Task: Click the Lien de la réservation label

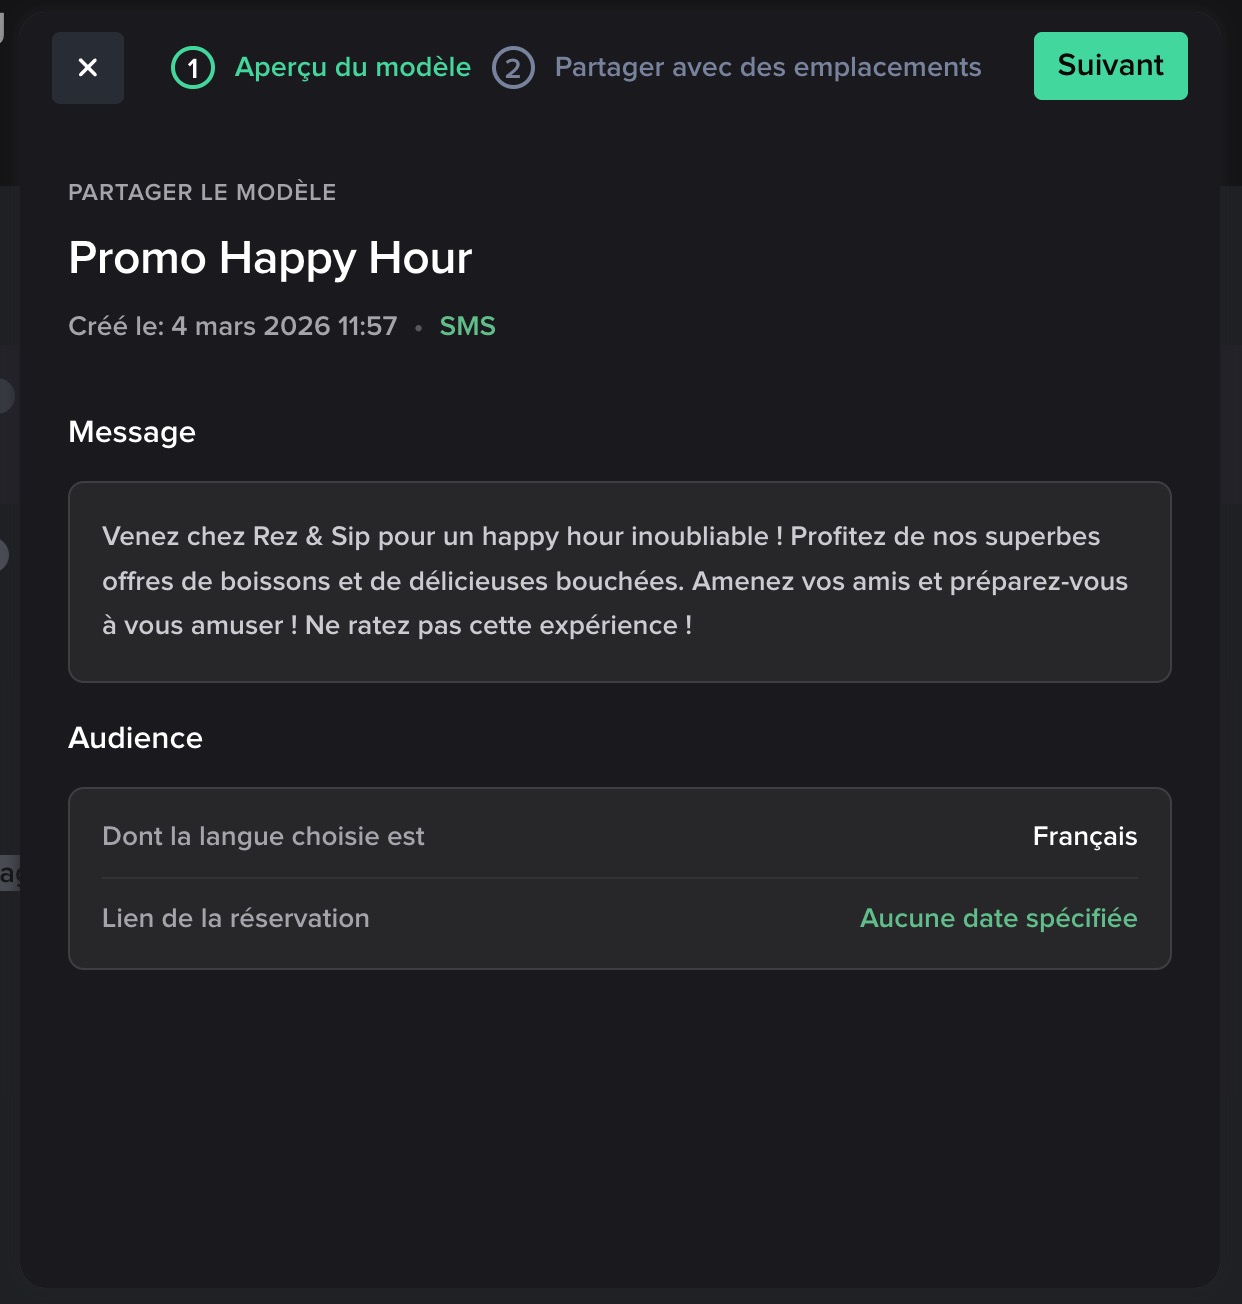Action: point(236,918)
